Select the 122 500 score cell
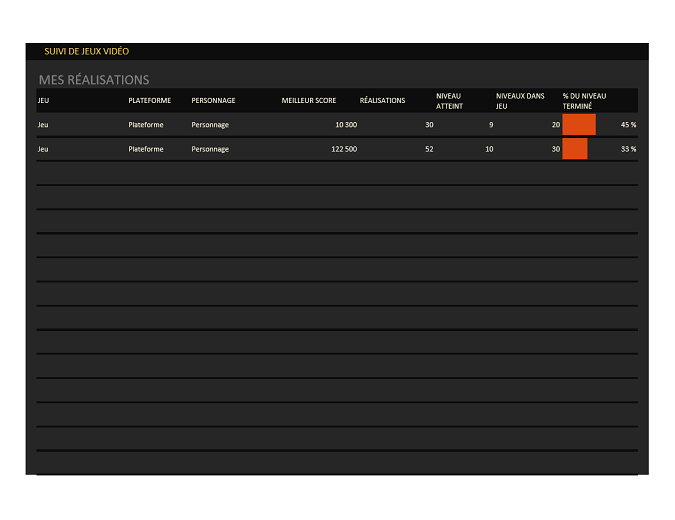 pos(343,149)
